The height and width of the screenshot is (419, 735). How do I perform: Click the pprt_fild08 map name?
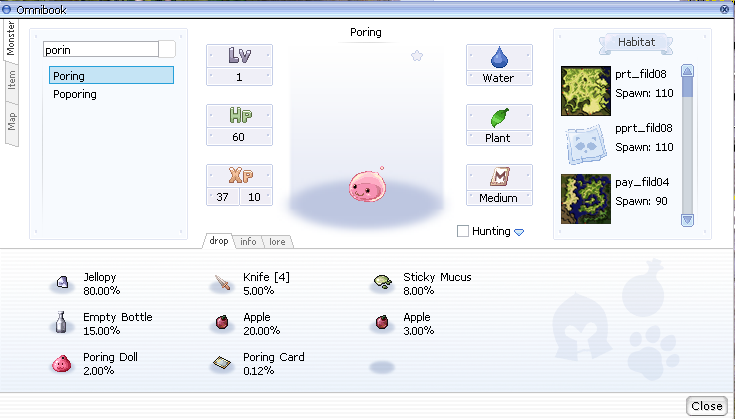(x=644, y=128)
